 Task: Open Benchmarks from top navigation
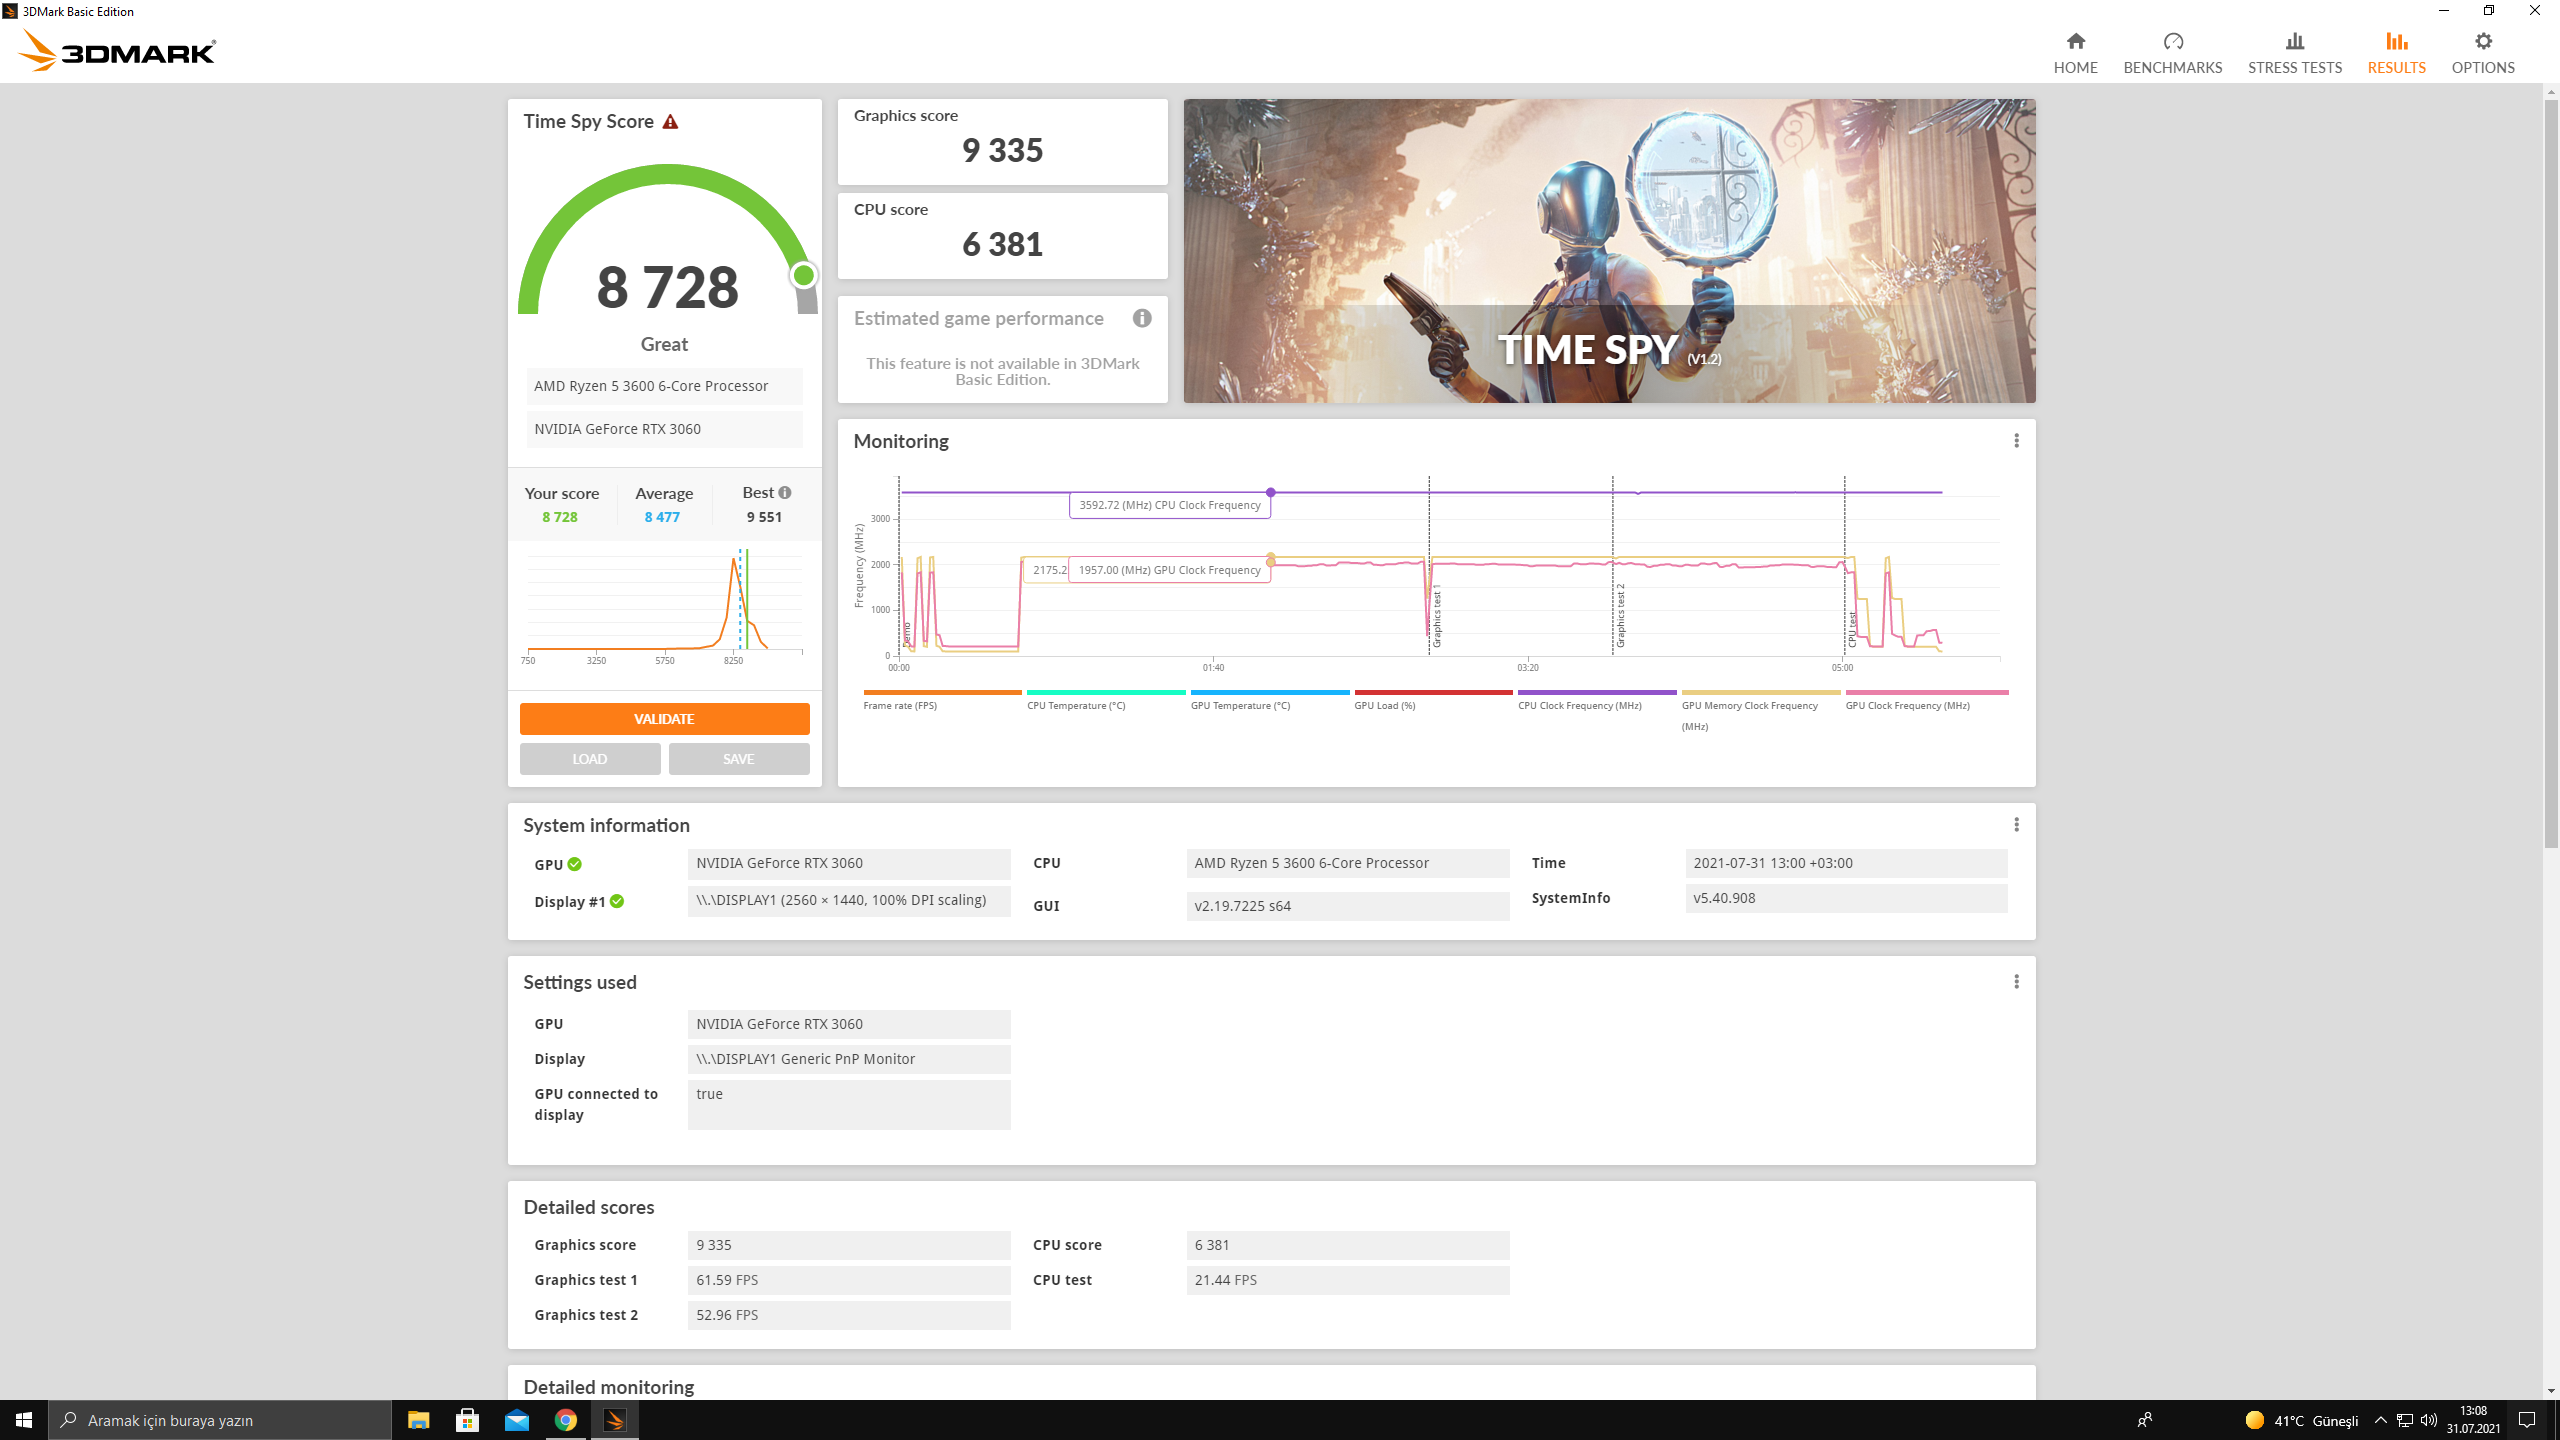(x=2172, y=52)
